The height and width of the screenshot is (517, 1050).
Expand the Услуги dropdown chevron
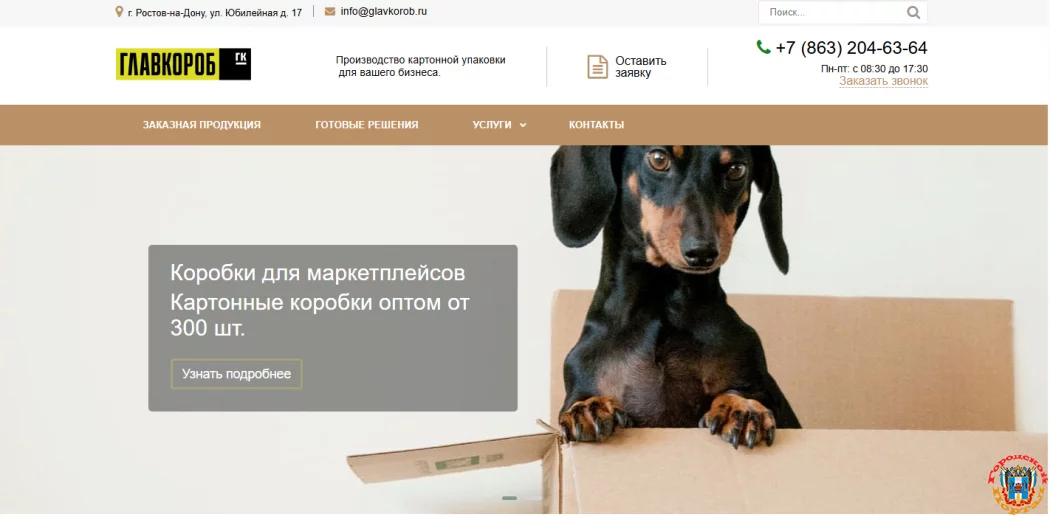point(523,125)
